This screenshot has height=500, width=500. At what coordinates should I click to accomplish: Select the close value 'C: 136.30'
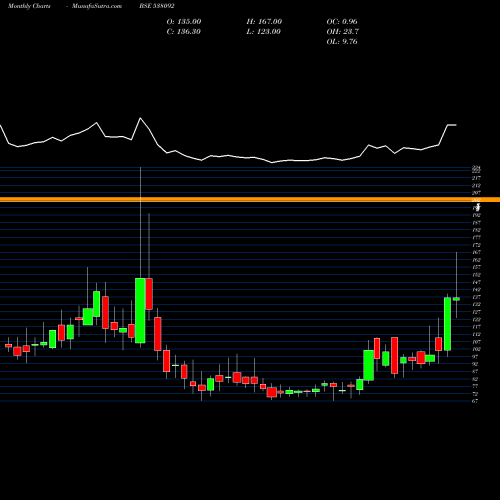click(184, 31)
